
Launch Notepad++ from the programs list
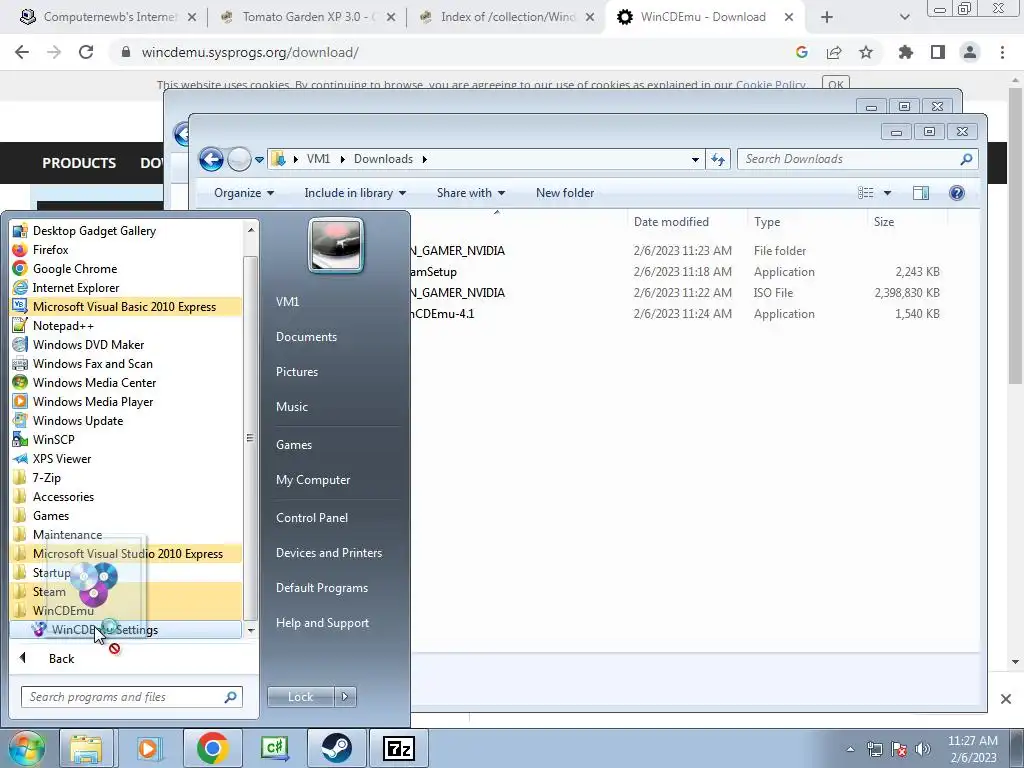click(63, 325)
